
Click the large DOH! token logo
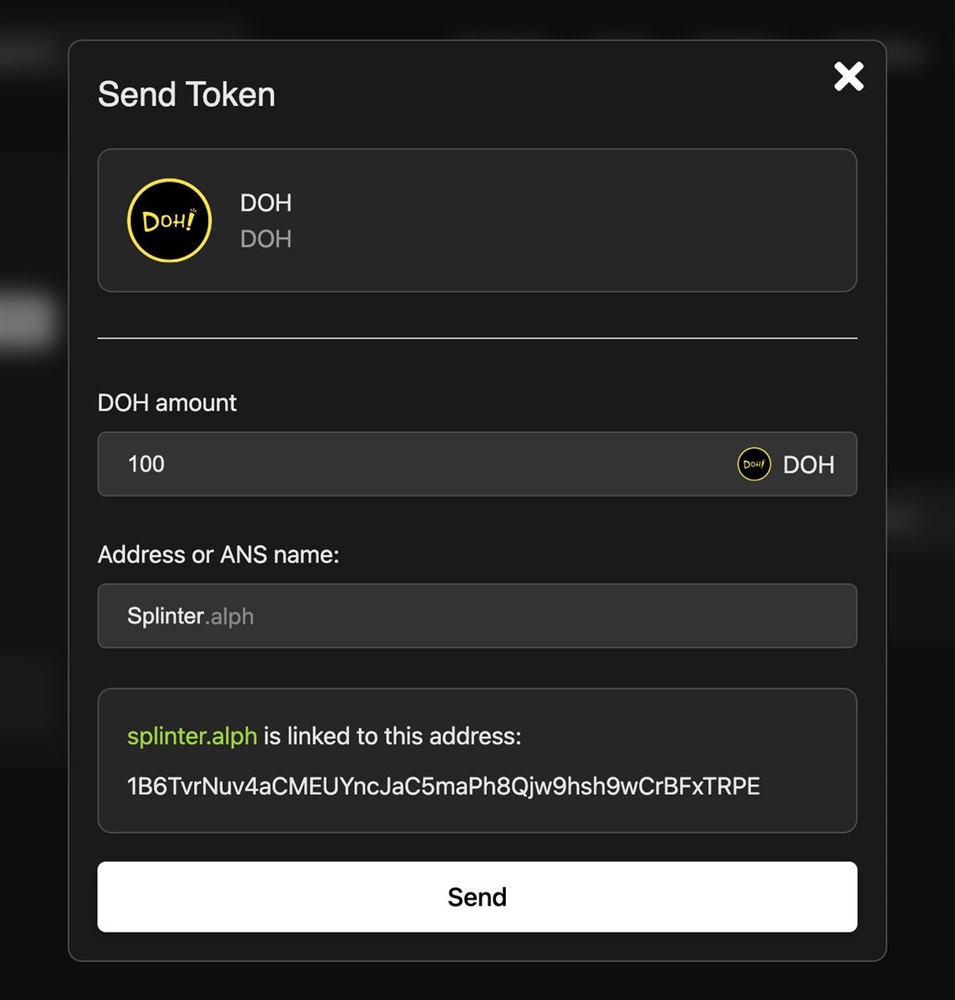(x=169, y=221)
